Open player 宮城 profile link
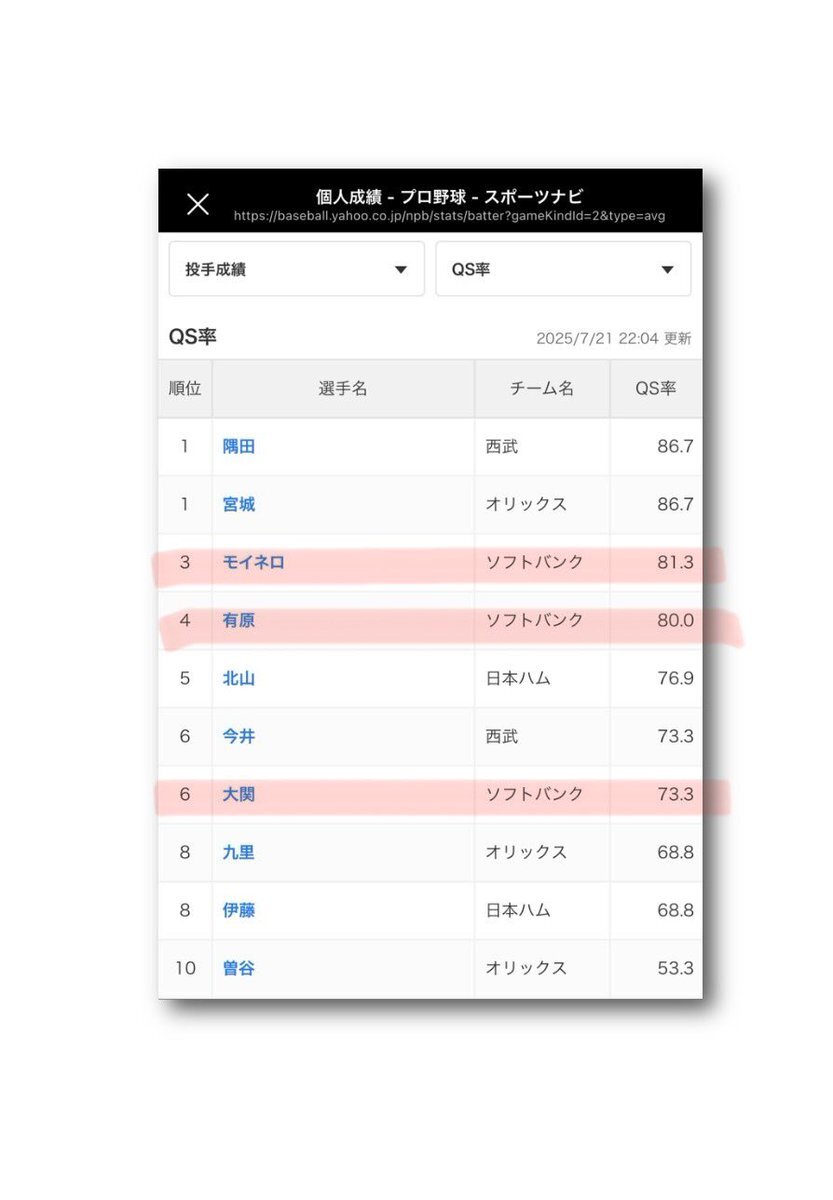This screenshot has width=833, height=1200. pyautogui.click(x=239, y=504)
